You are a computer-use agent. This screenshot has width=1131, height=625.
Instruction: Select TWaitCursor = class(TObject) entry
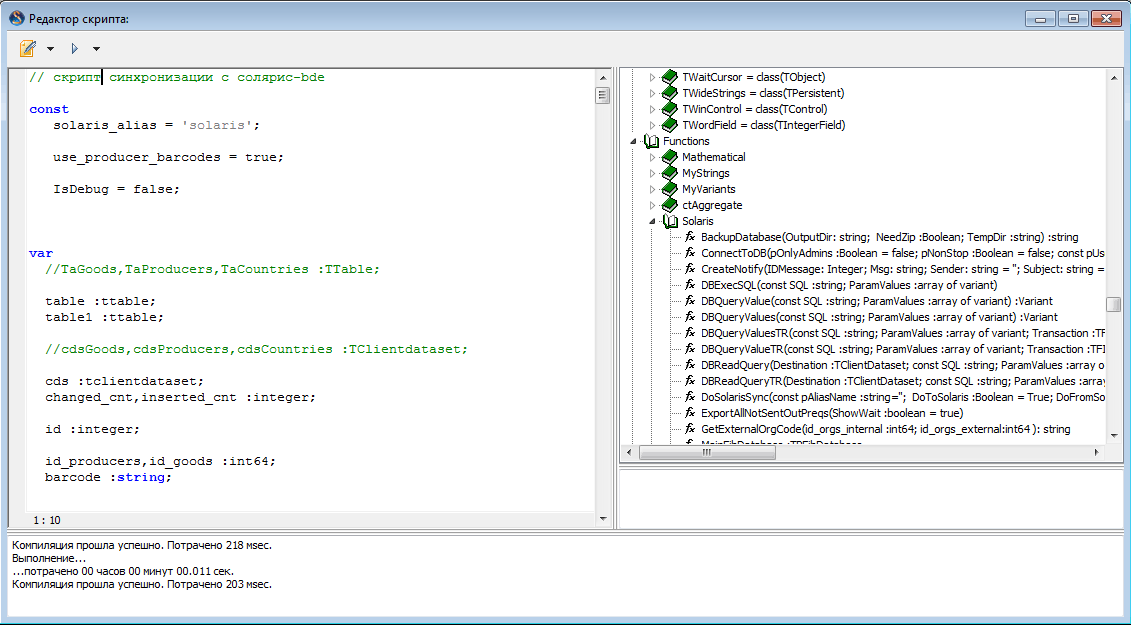coord(754,77)
